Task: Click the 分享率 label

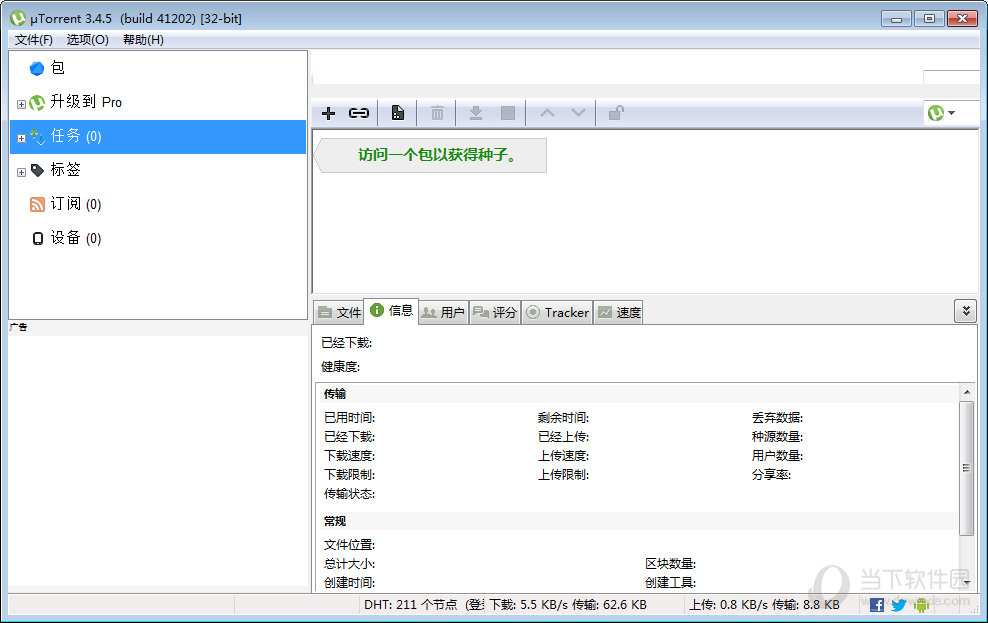Action: [771, 474]
